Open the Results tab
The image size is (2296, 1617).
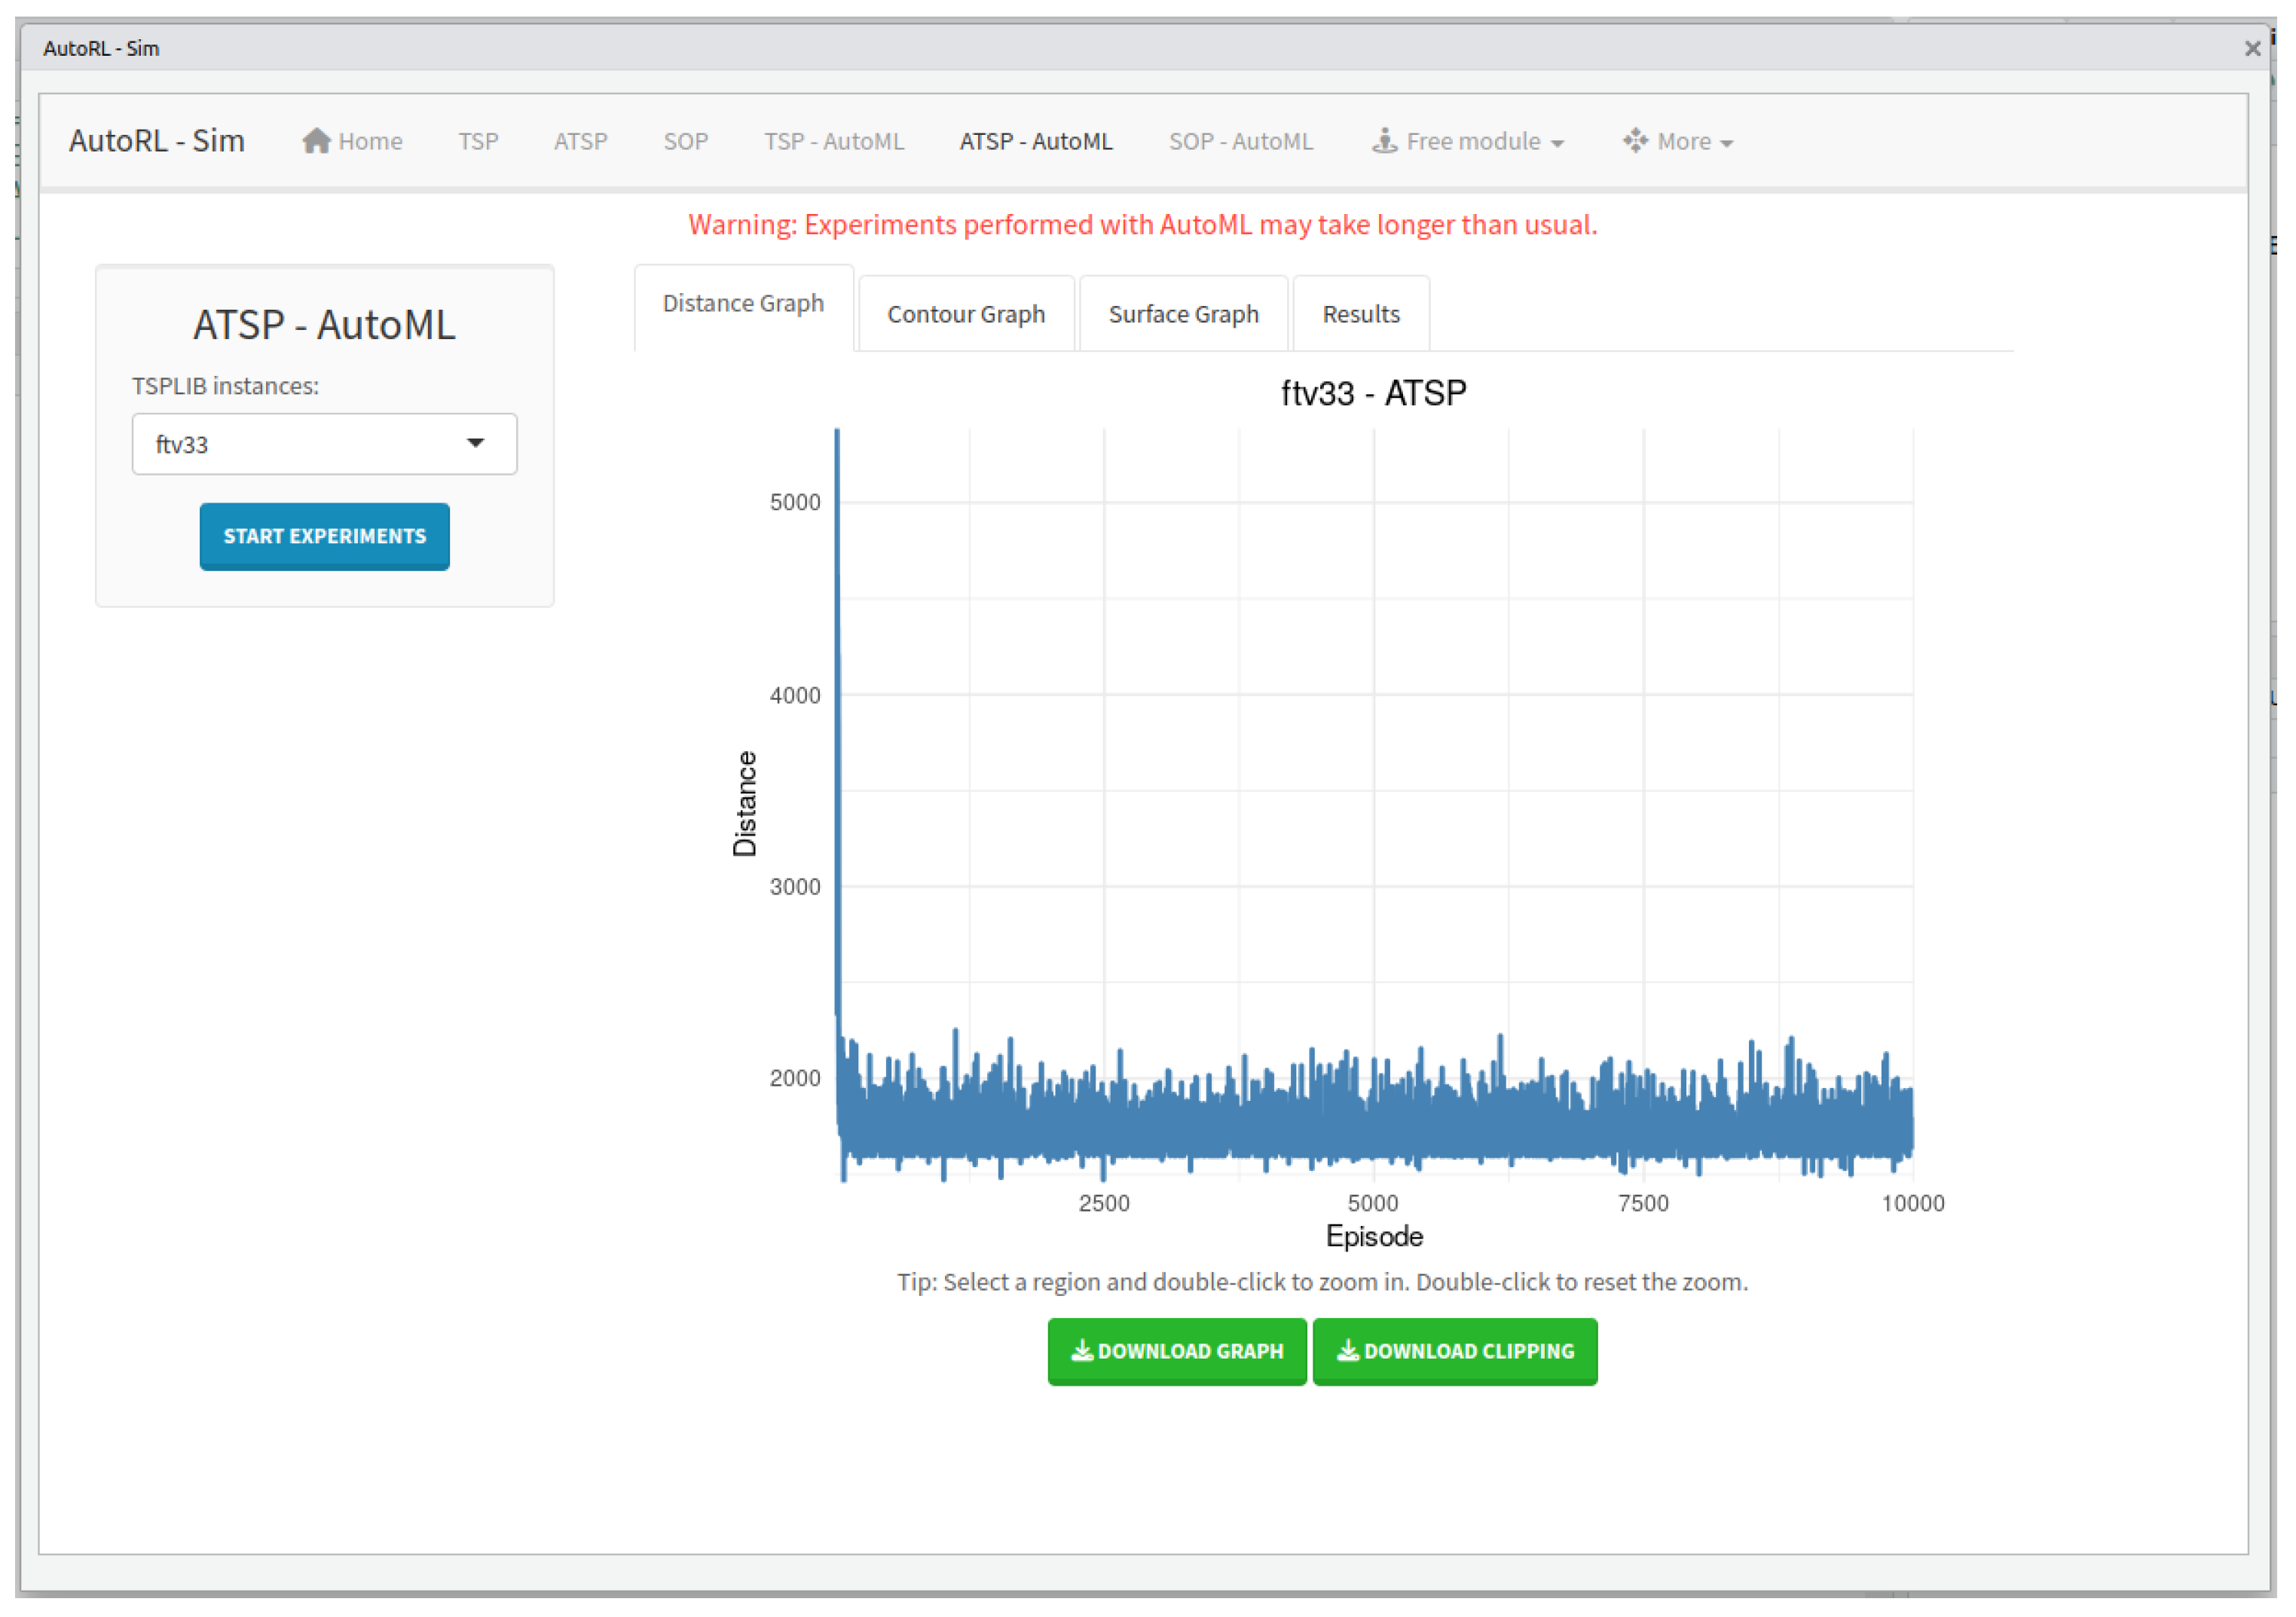click(1360, 314)
